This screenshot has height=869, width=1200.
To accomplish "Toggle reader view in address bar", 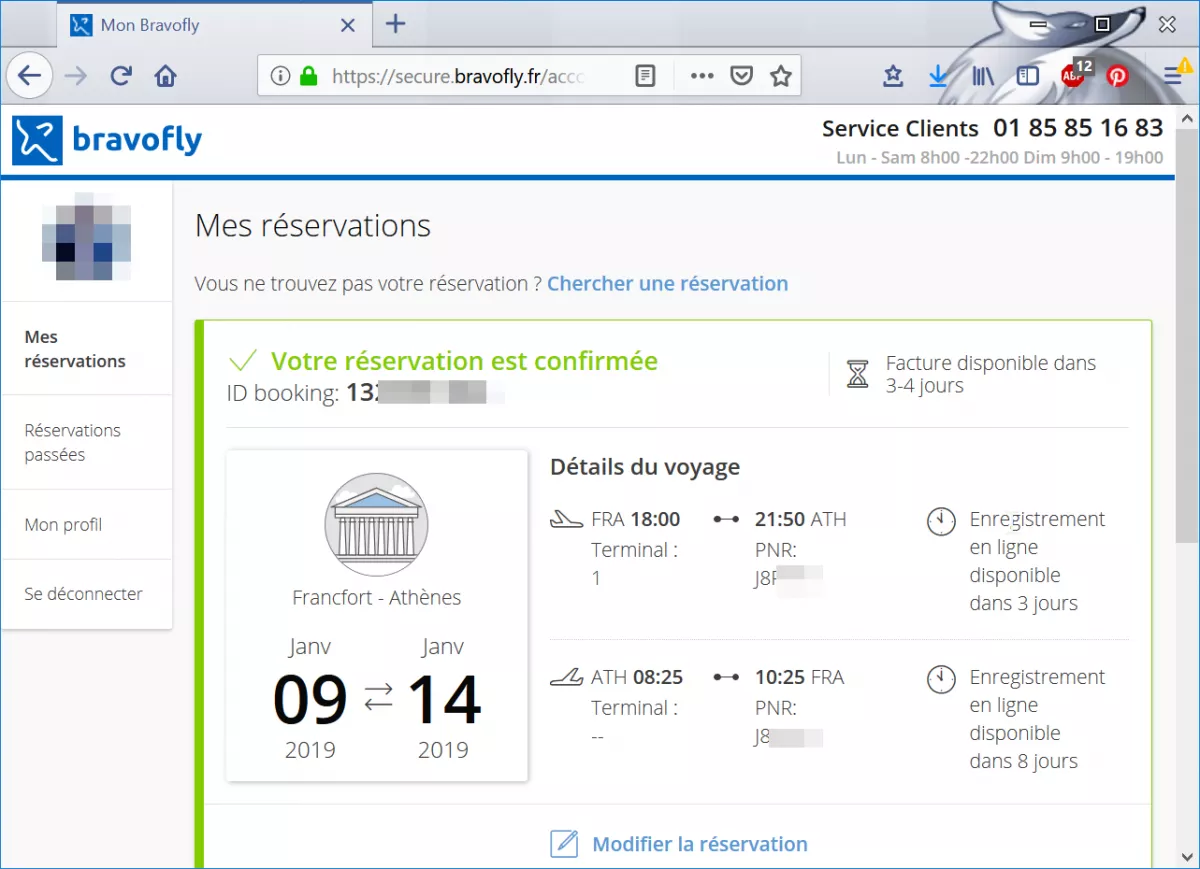I will point(646,76).
